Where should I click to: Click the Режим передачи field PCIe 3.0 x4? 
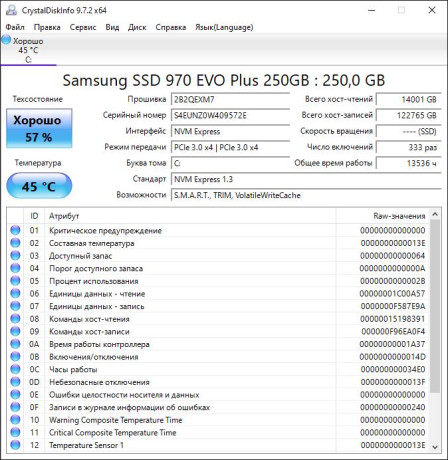(x=230, y=147)
